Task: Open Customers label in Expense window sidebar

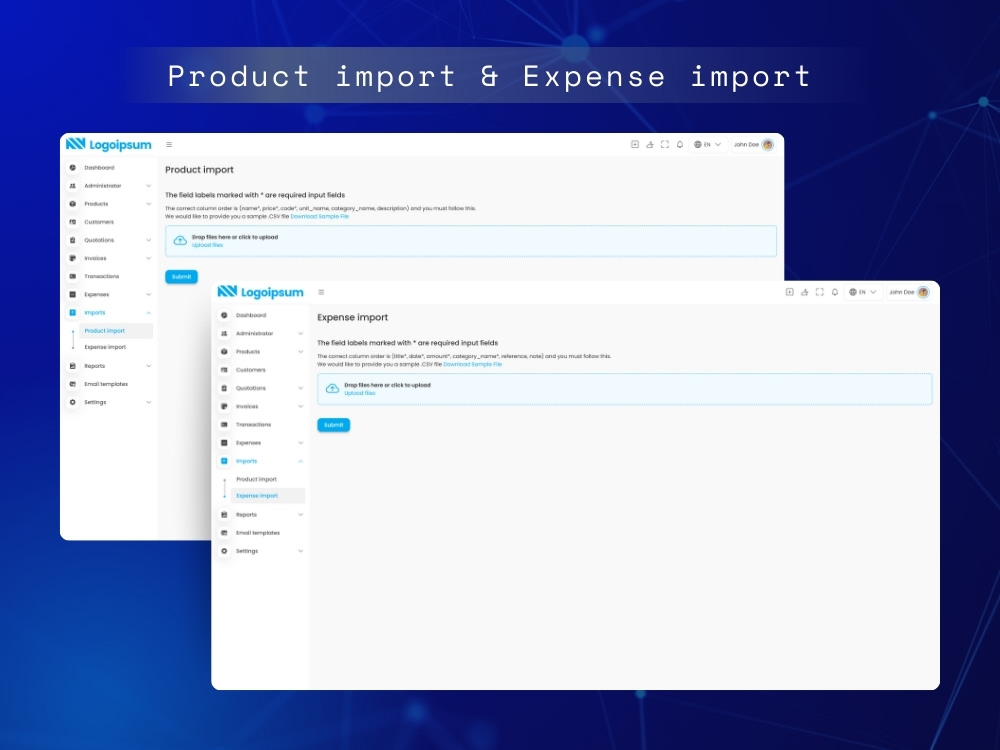Action: (251, 370)
